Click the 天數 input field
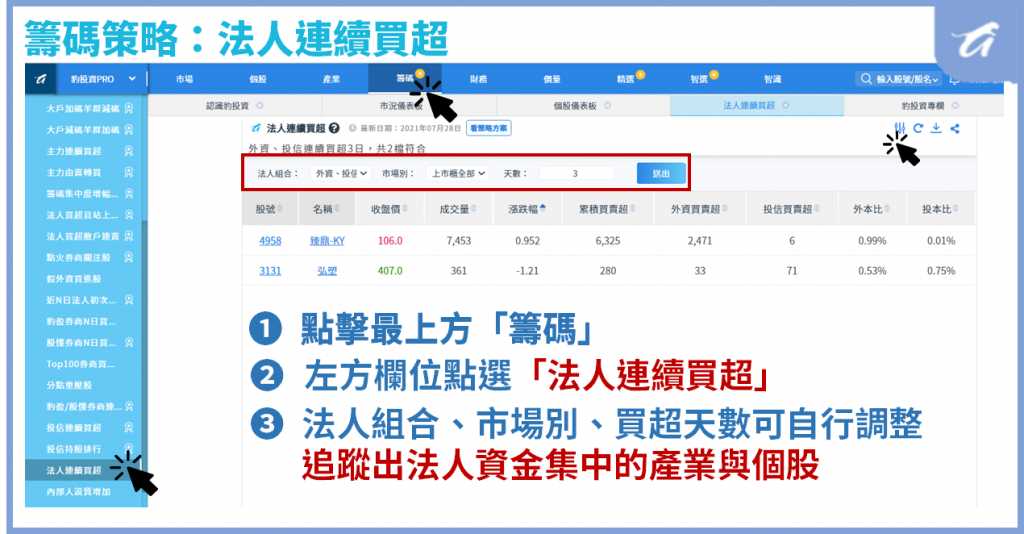This screenshot has height=534, width=1024. click(x=576, y=174)
